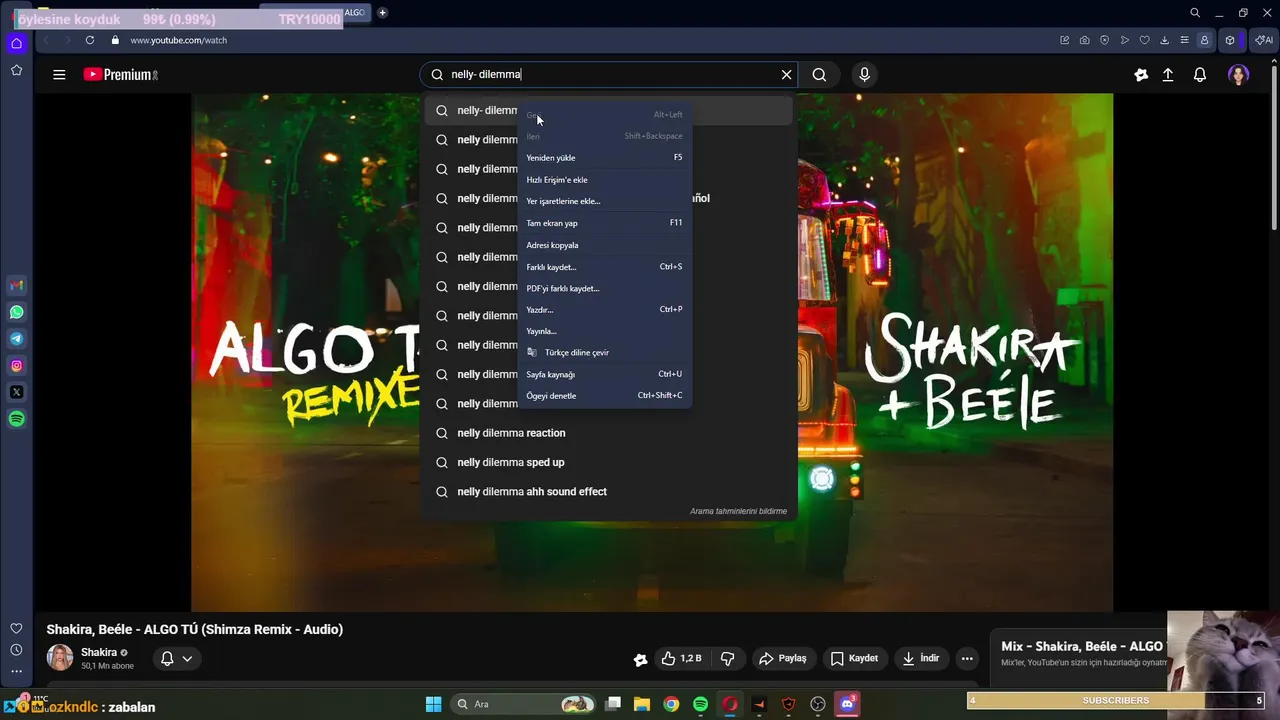The height and width of the screenshot is (720, 1280).
Task: Open File Explorer from the taskbar
Action: (x=642, y=704)
